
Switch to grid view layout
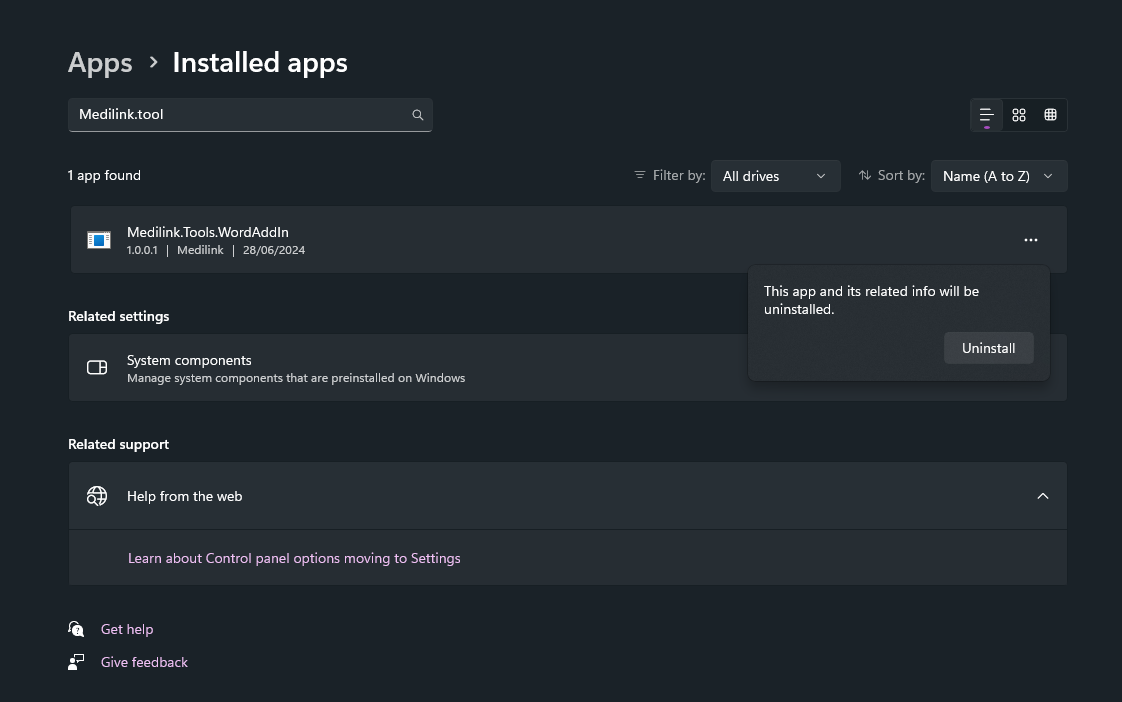(1019, 115)
